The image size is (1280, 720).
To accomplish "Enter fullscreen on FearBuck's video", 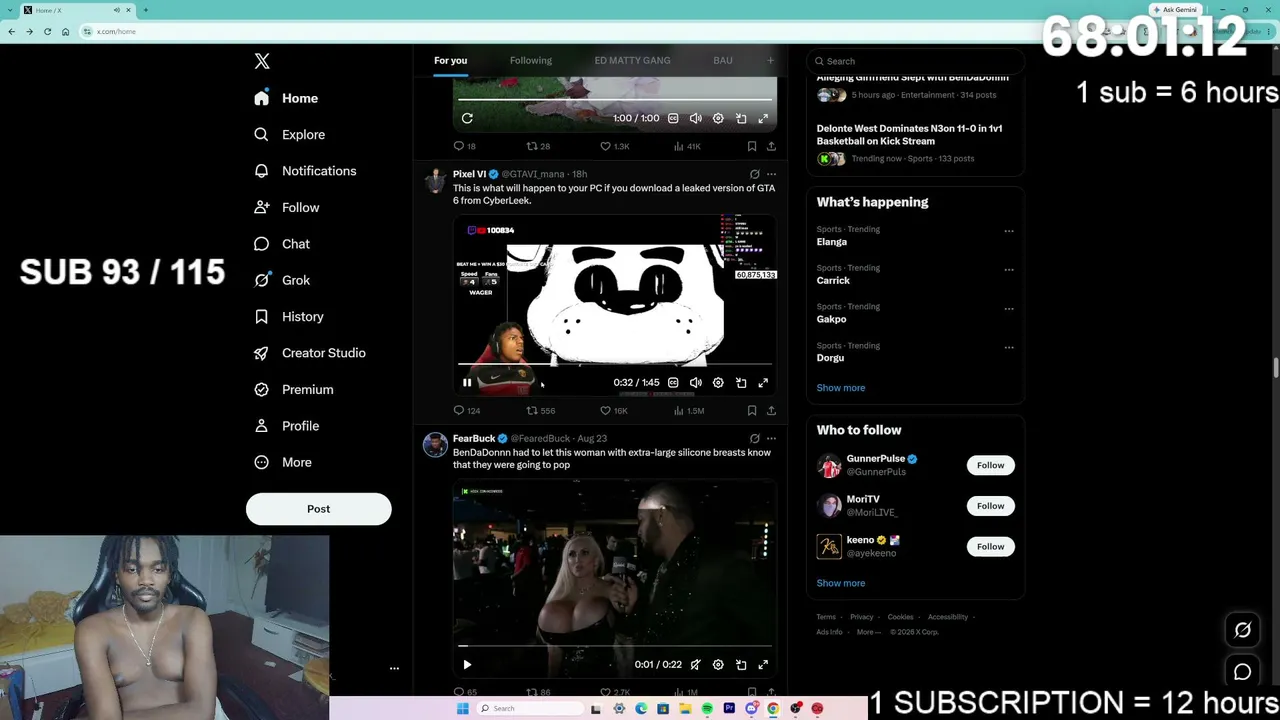I will click(x=763, y=664).
